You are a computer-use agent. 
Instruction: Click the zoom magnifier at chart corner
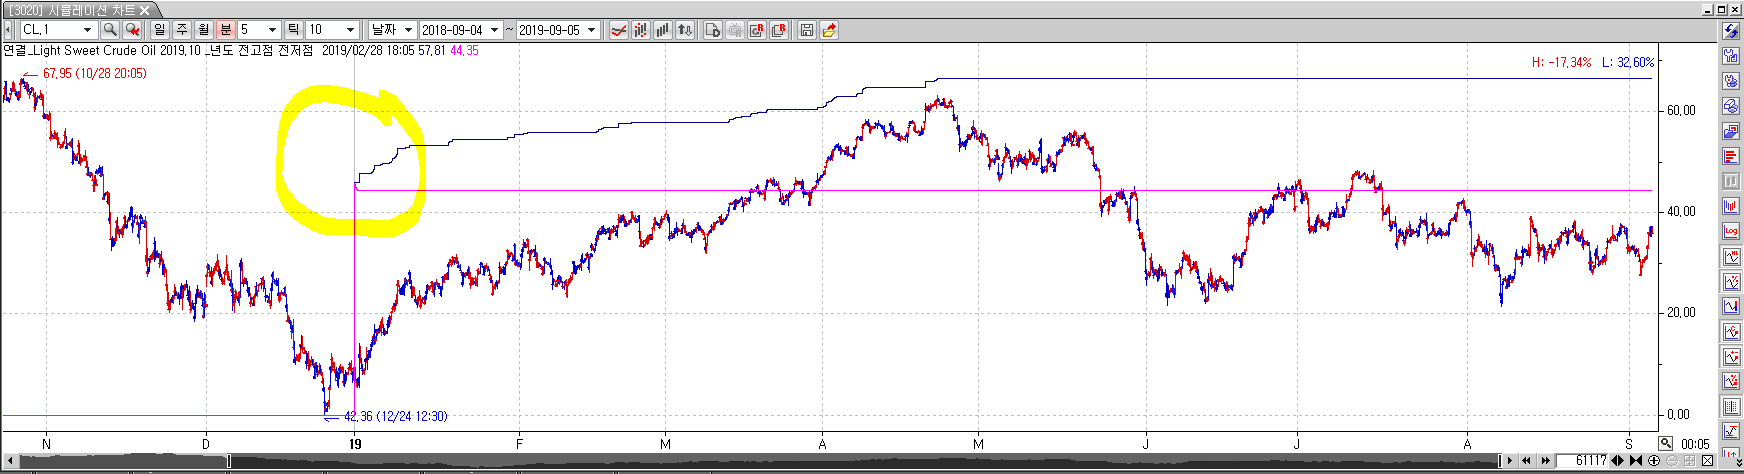pos(1665,443)
